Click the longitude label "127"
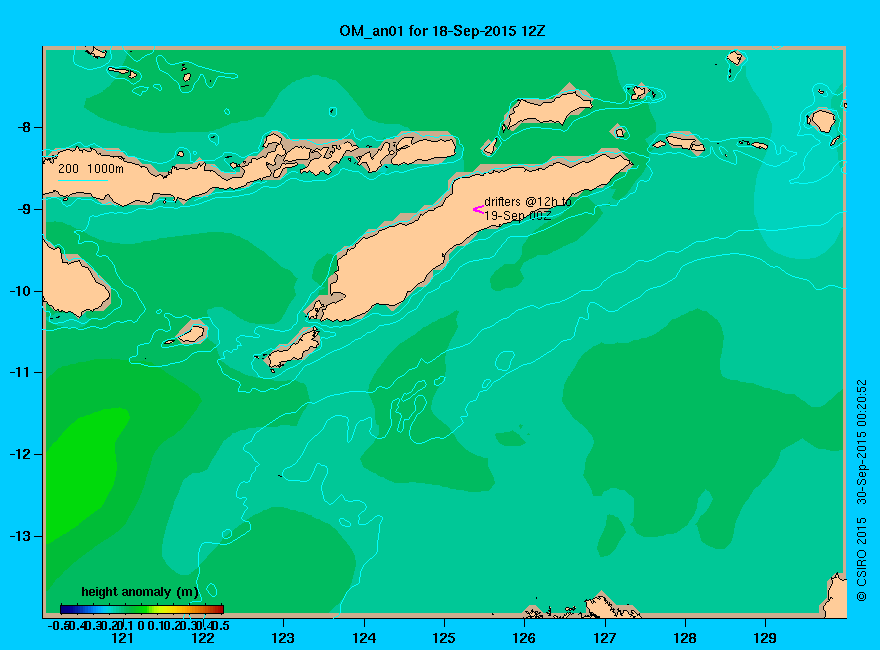This screenshot has height=650, width=880. (604, 638)
